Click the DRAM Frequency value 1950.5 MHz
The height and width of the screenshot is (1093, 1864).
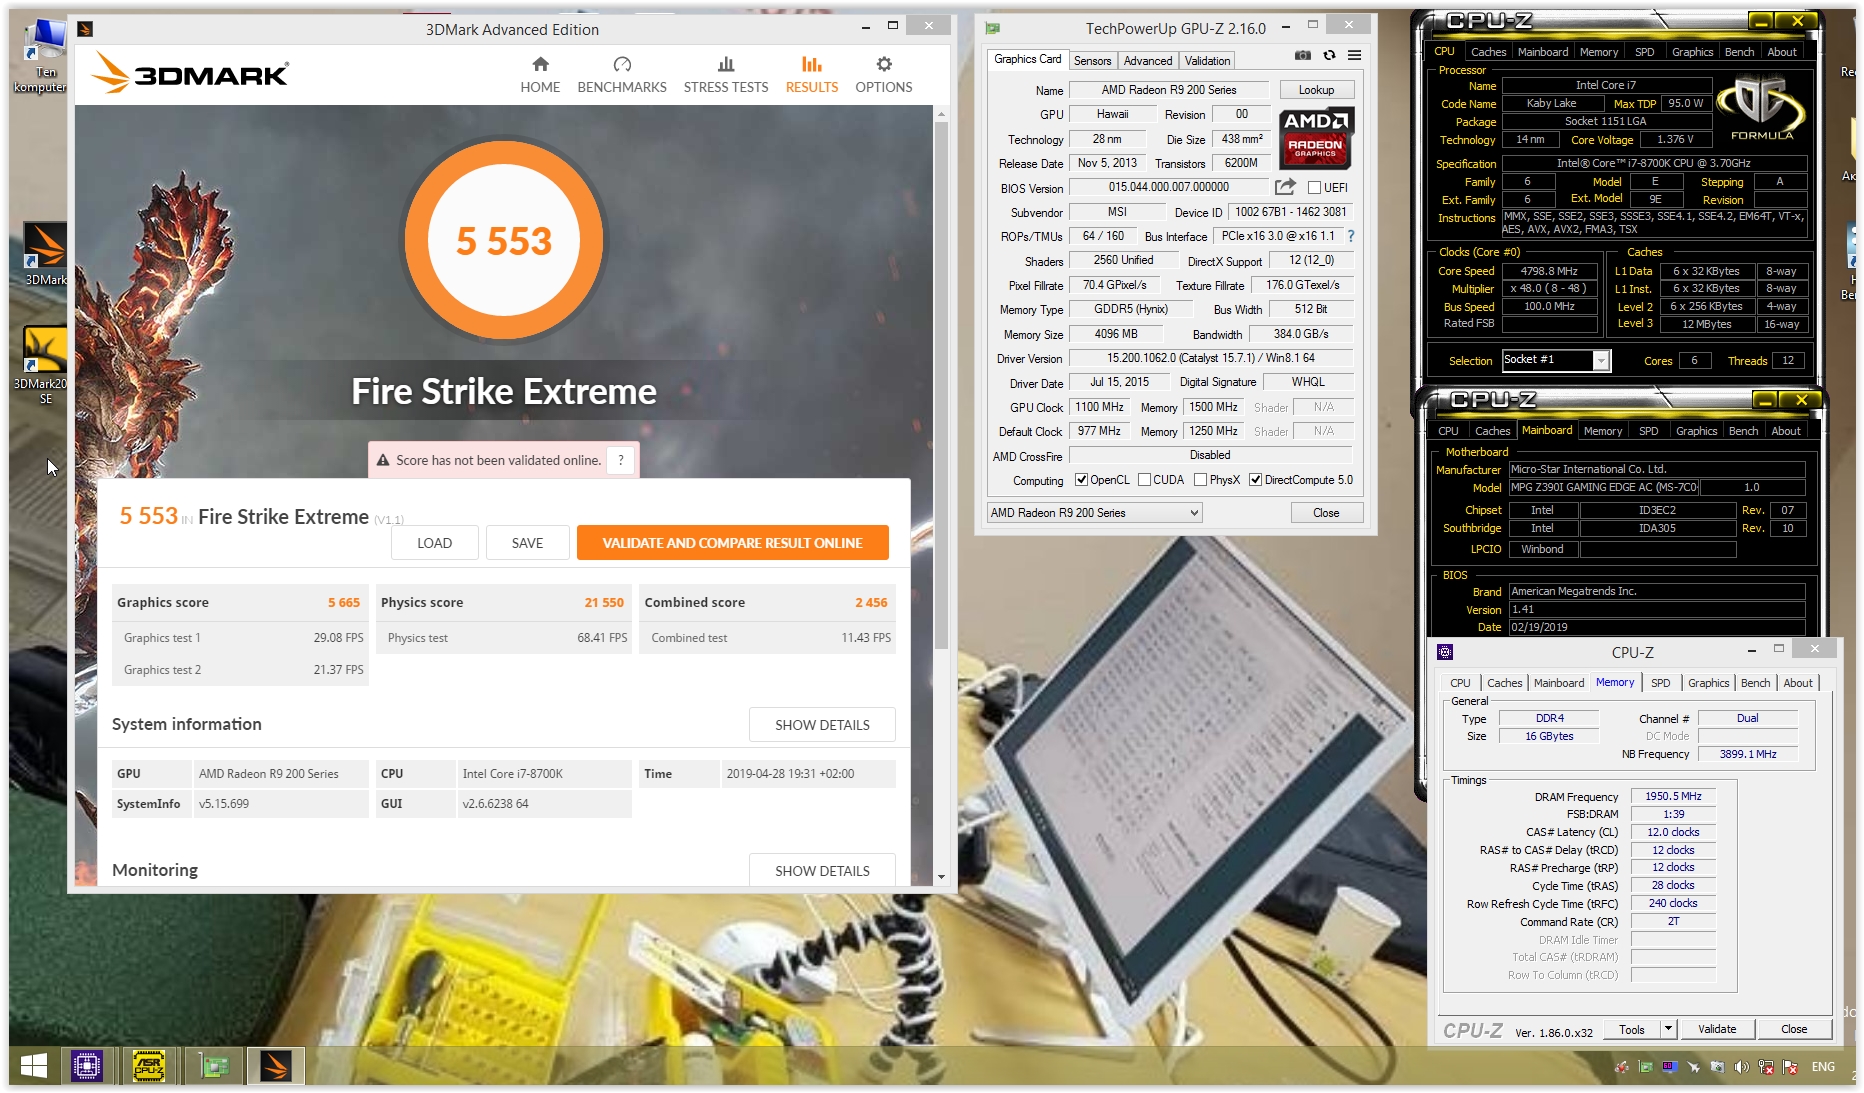1673,797
